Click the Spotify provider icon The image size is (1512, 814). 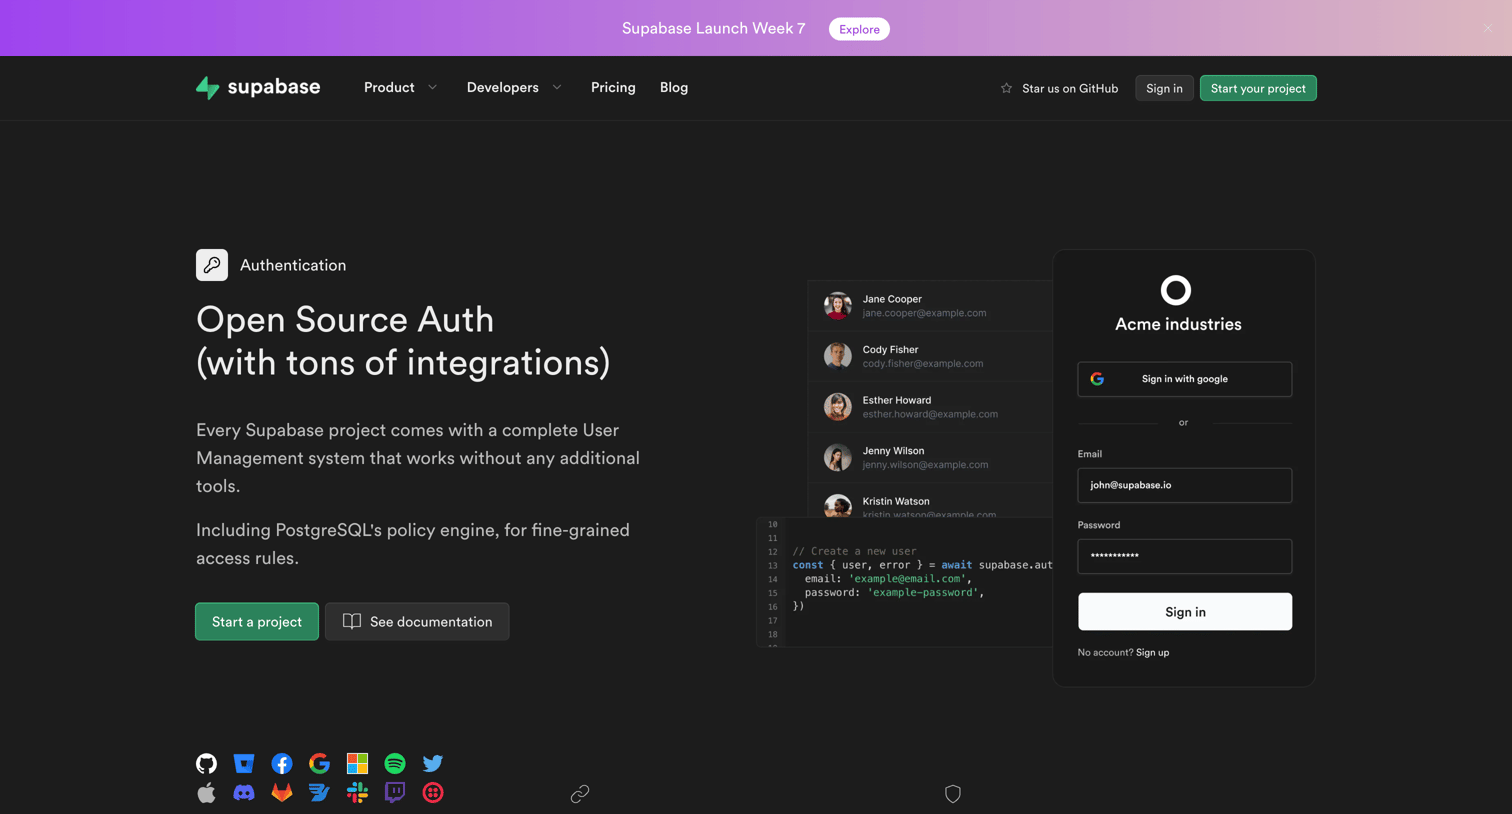[x=395, y=763]
